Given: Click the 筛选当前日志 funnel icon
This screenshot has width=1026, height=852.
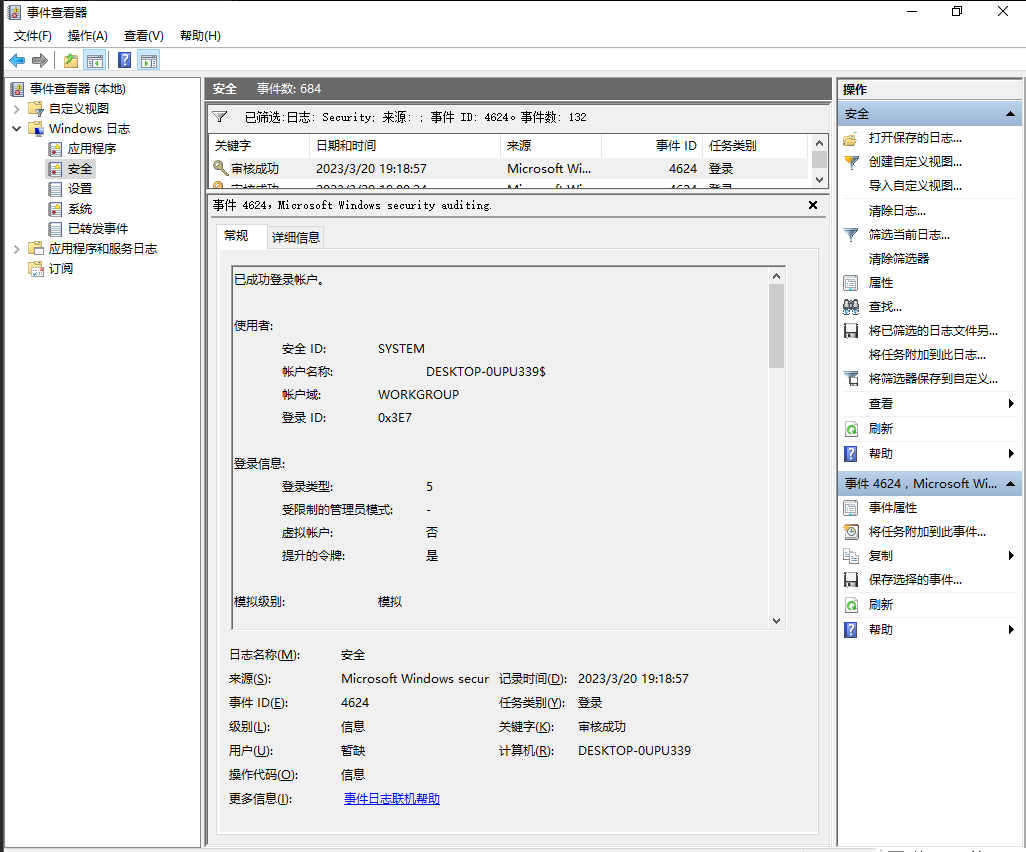Looking at the screenshot, I should point(851,235).
